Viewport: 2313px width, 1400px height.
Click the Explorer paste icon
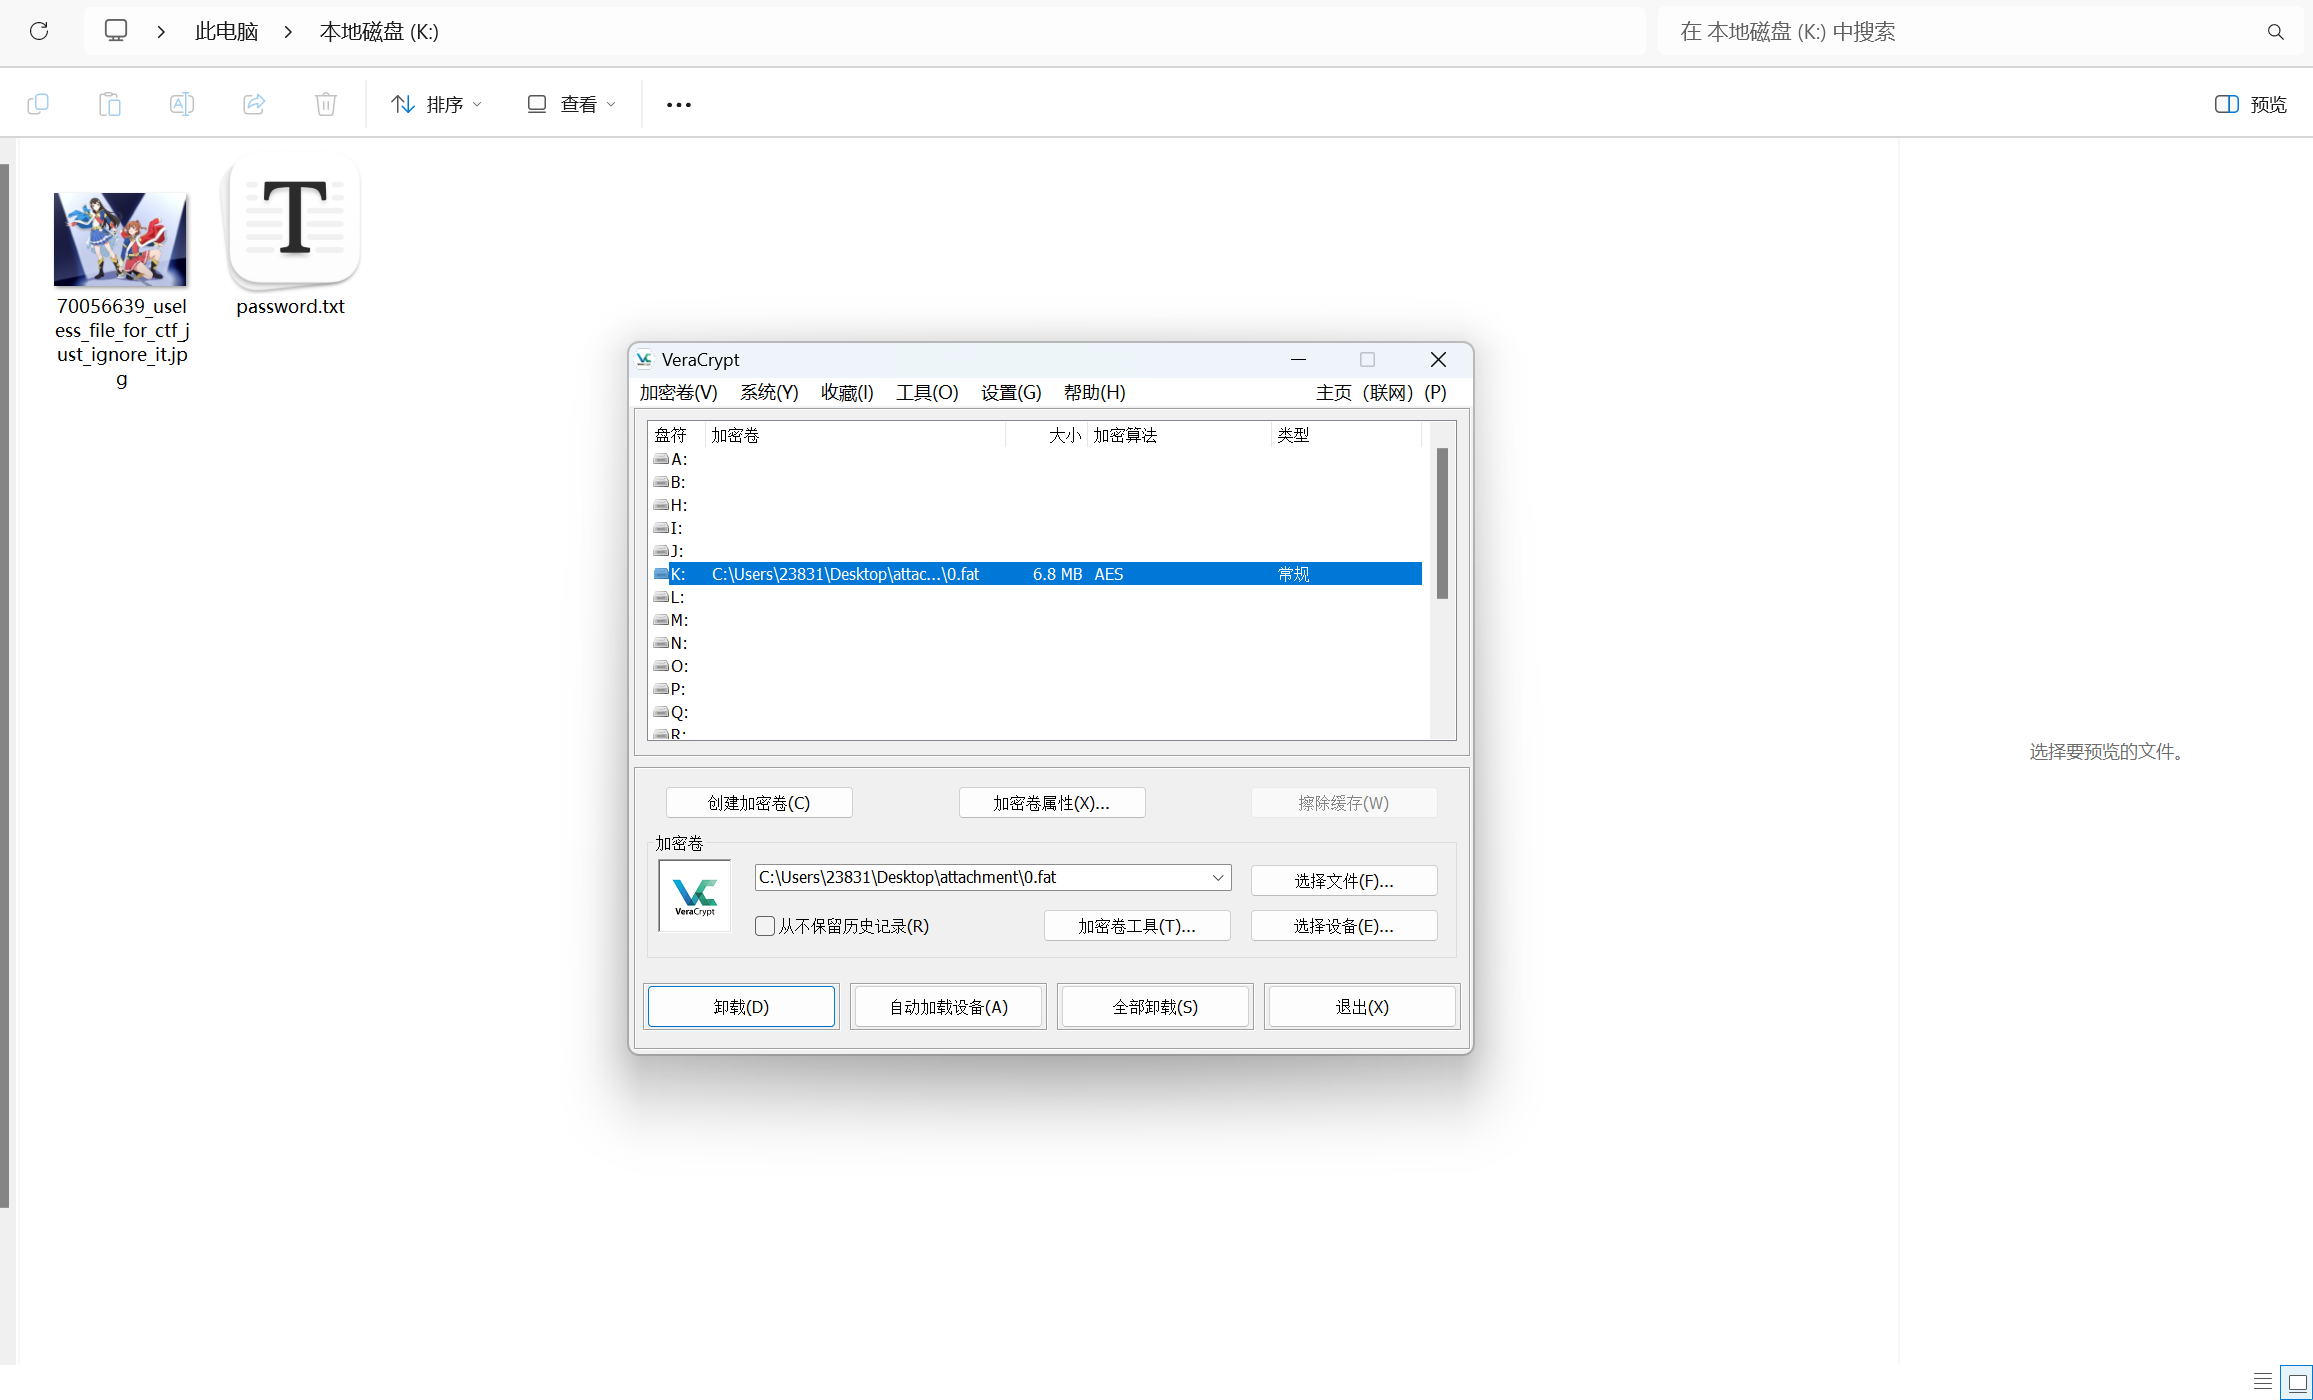pos(110,104)
